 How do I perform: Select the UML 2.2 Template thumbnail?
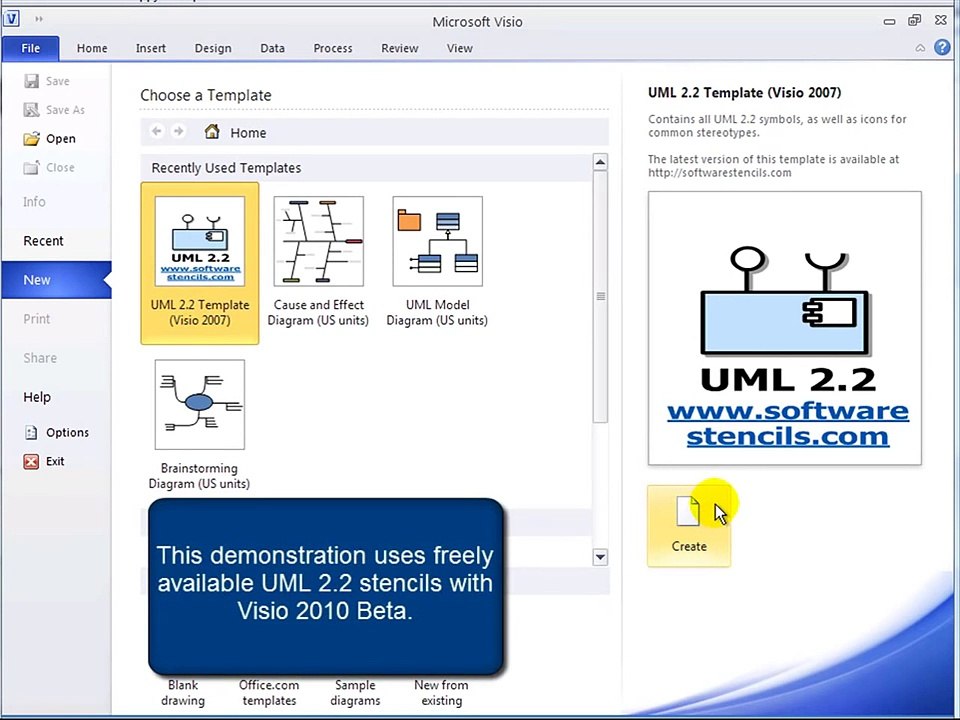200,241
